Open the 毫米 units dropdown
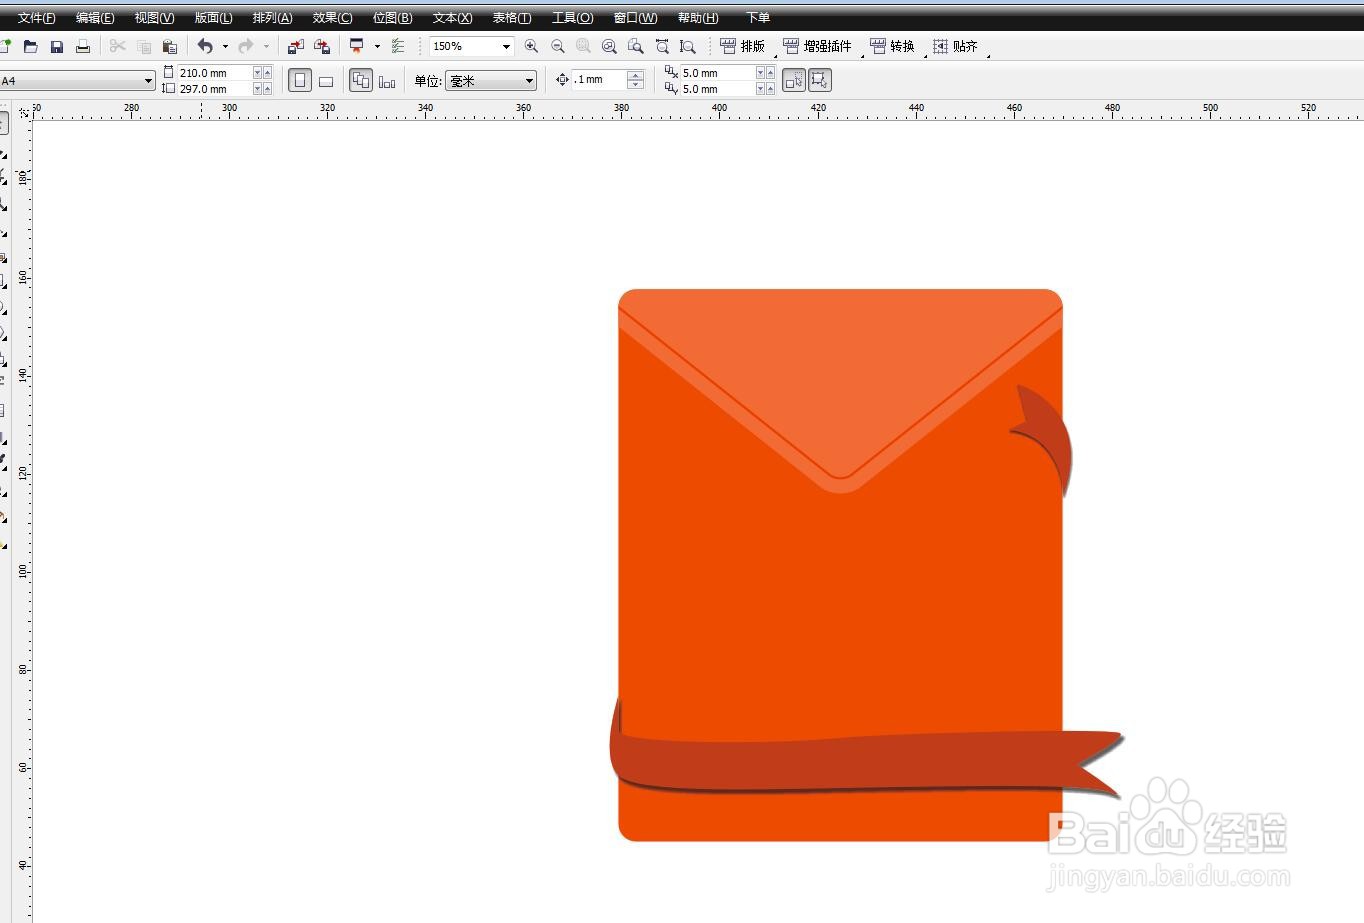The image size is (1364, 923). pos(529,81)
